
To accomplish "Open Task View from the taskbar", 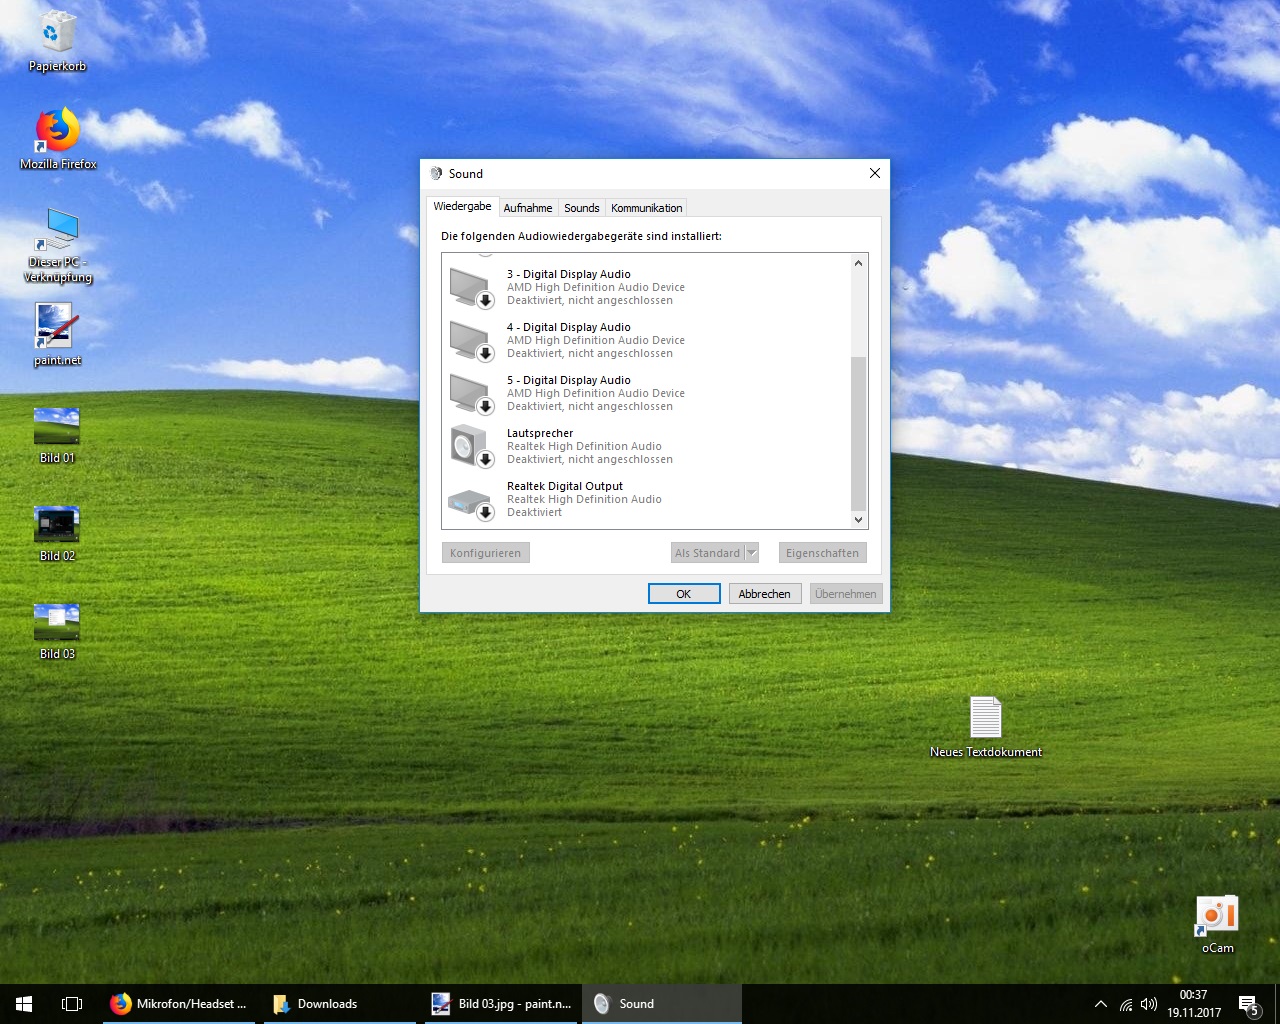I will [72, 1004].
